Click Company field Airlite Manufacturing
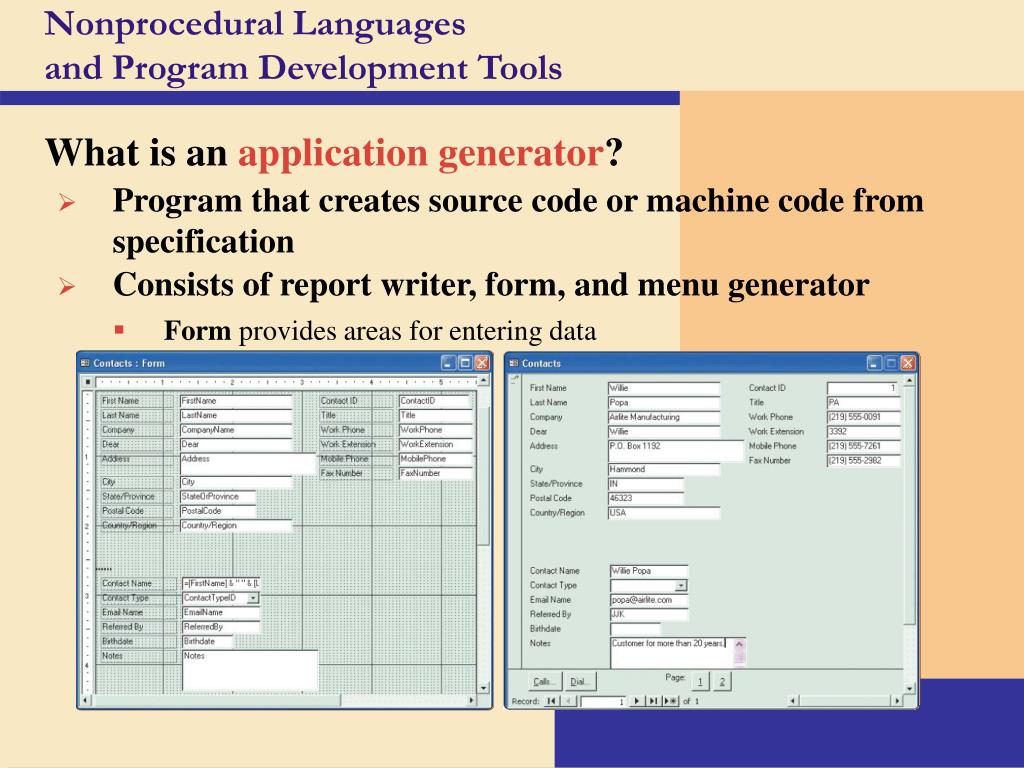1024x768 pixels. click(x=664, y=417)
